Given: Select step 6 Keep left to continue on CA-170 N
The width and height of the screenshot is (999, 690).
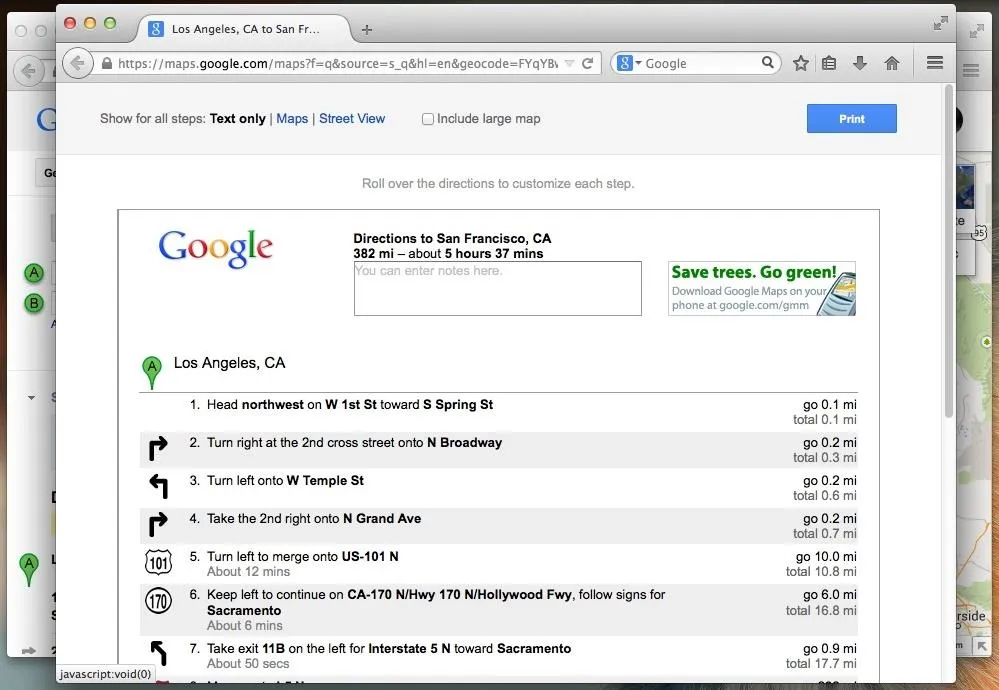Looking at the screenshot, I should [498, 610].
